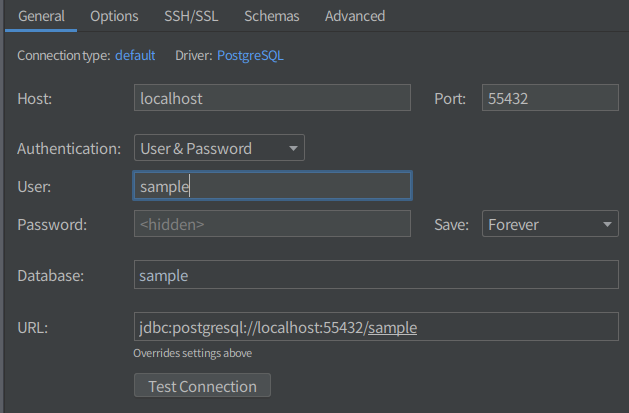
Task: Open the Options tab
Action: [x=114, y=16]
